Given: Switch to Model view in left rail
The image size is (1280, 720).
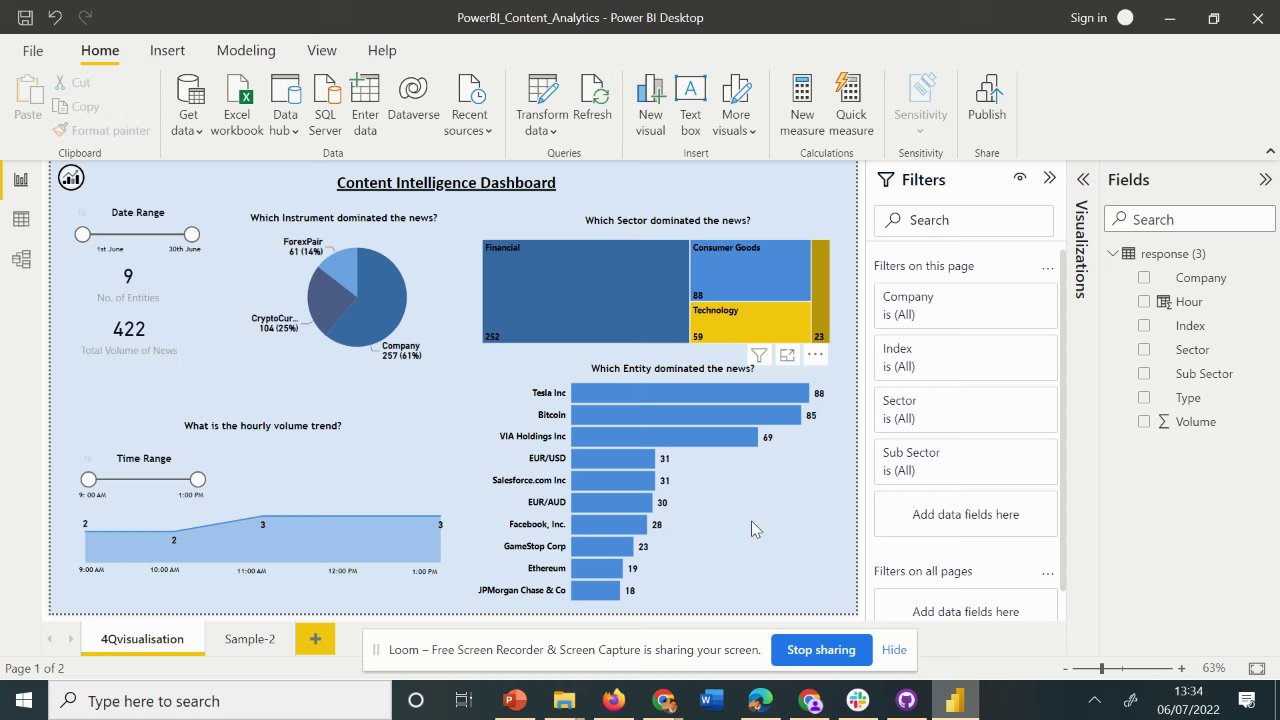Looking at the screenshot, I should (21, 260).
